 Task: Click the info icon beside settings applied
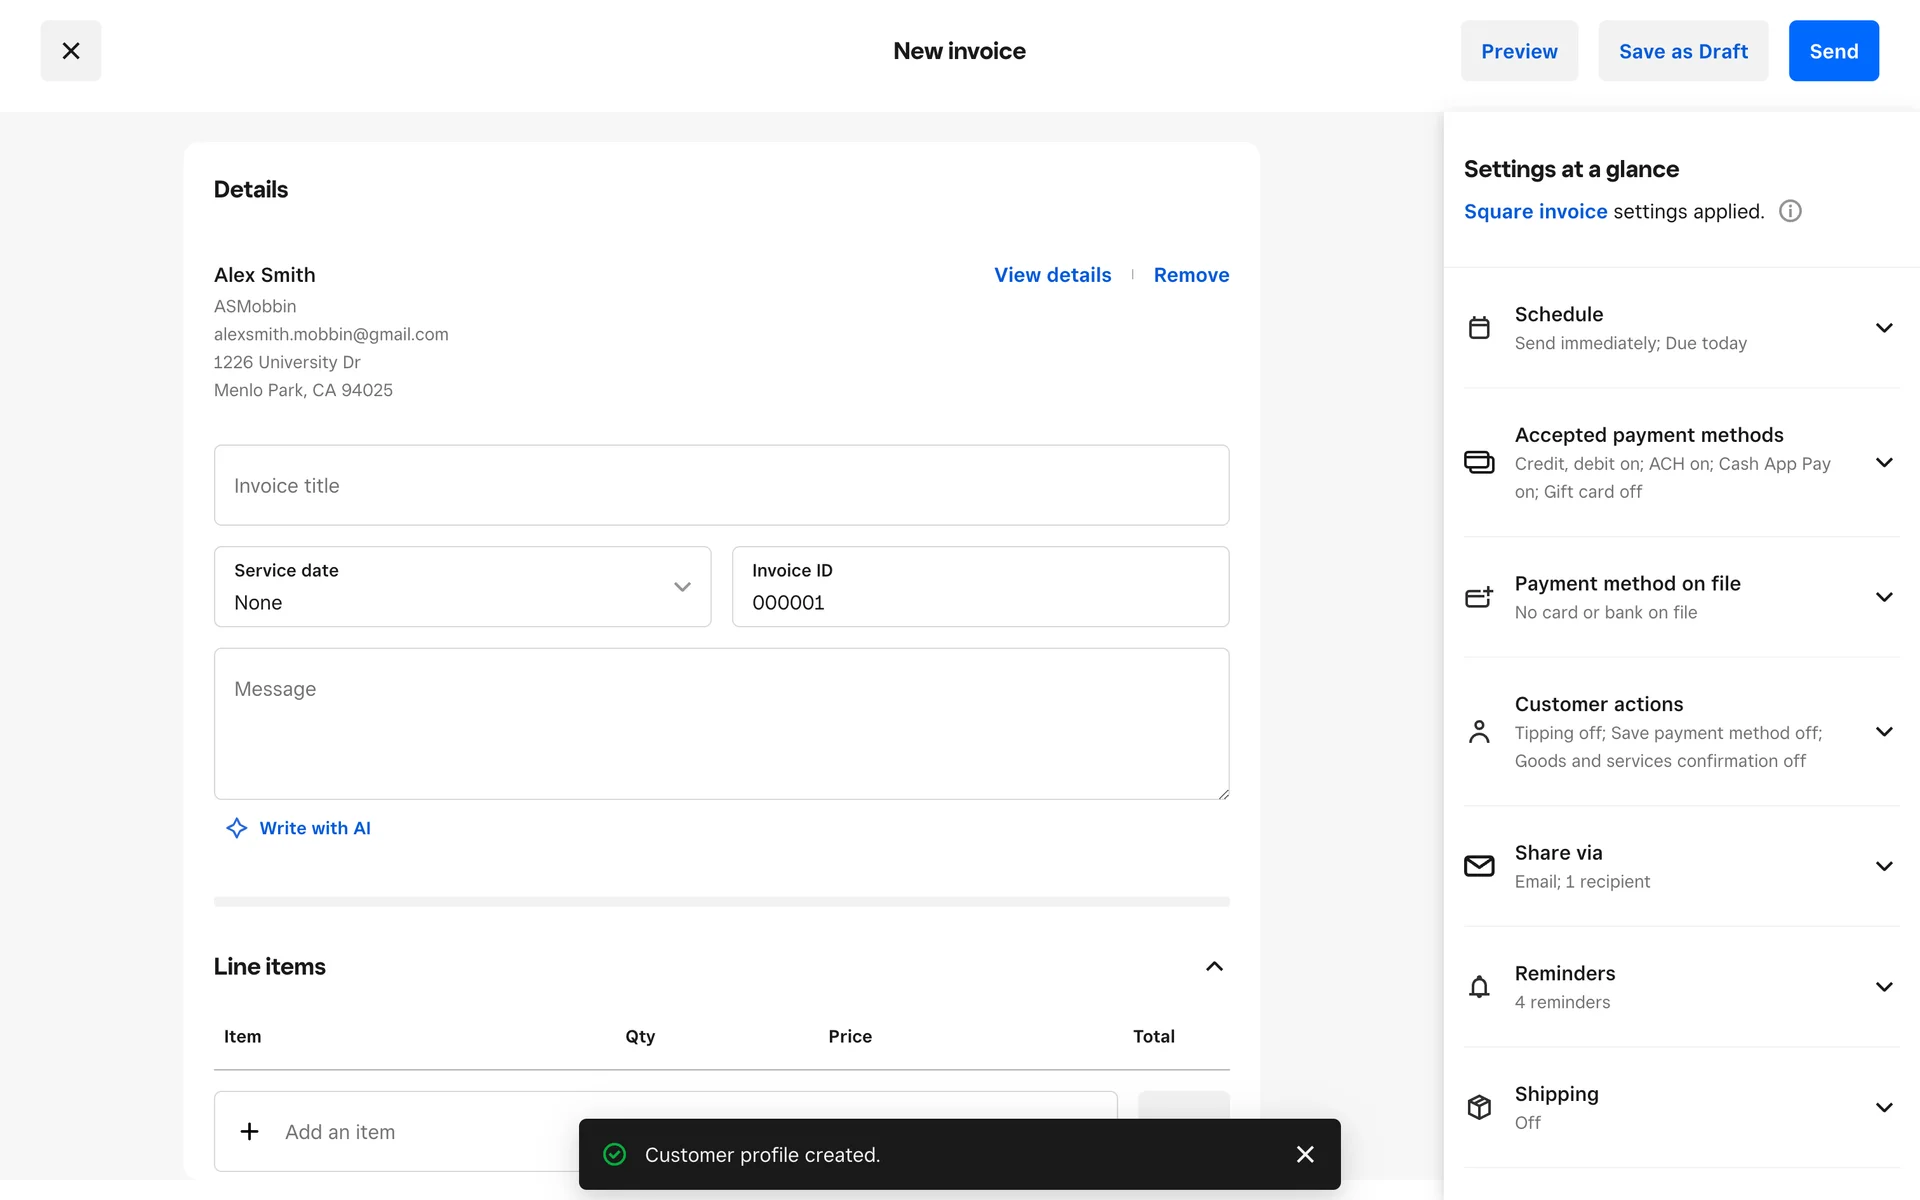pos(1790,211)
